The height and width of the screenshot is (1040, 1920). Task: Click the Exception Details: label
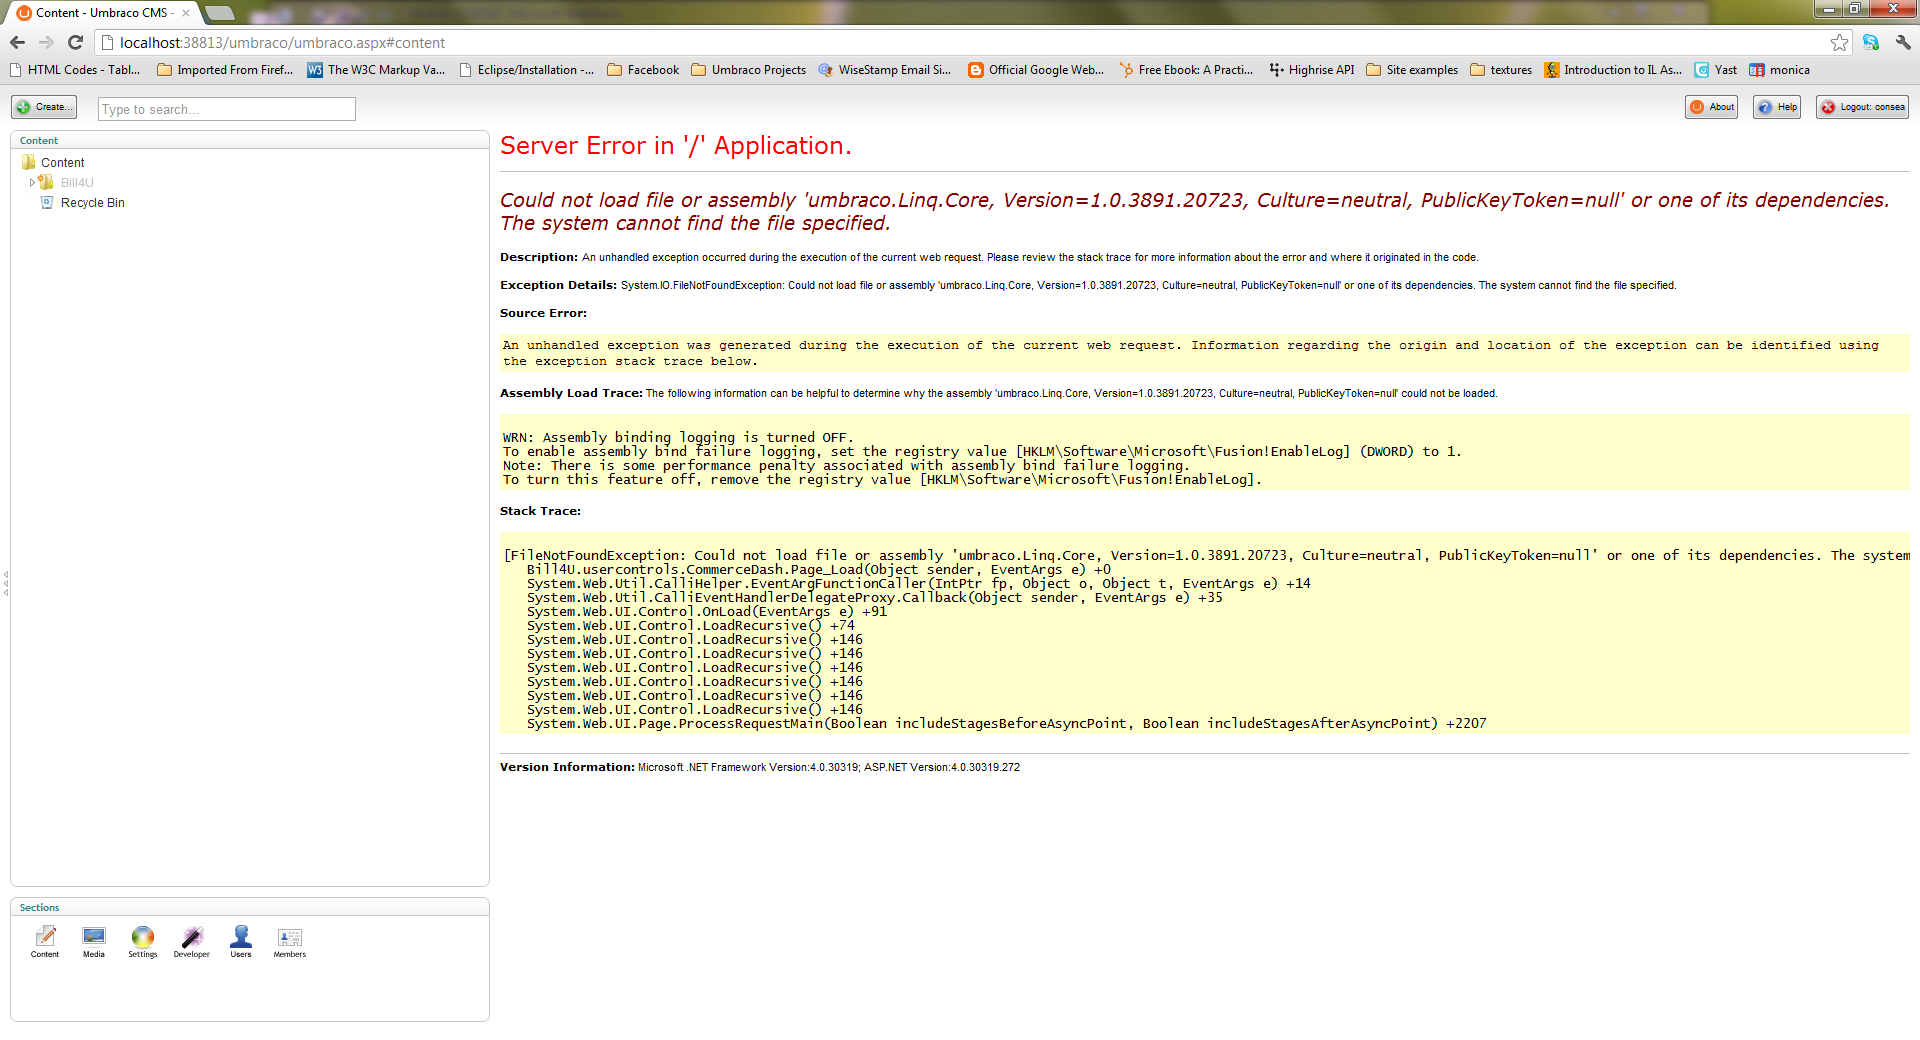[x=558, y=285]
